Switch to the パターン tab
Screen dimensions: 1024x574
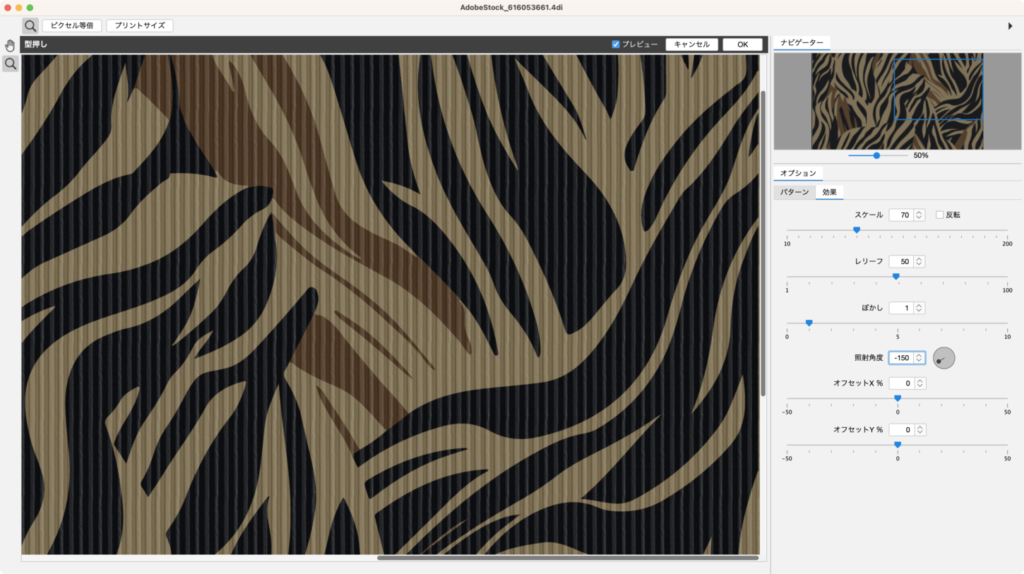(x=795, y=192)
